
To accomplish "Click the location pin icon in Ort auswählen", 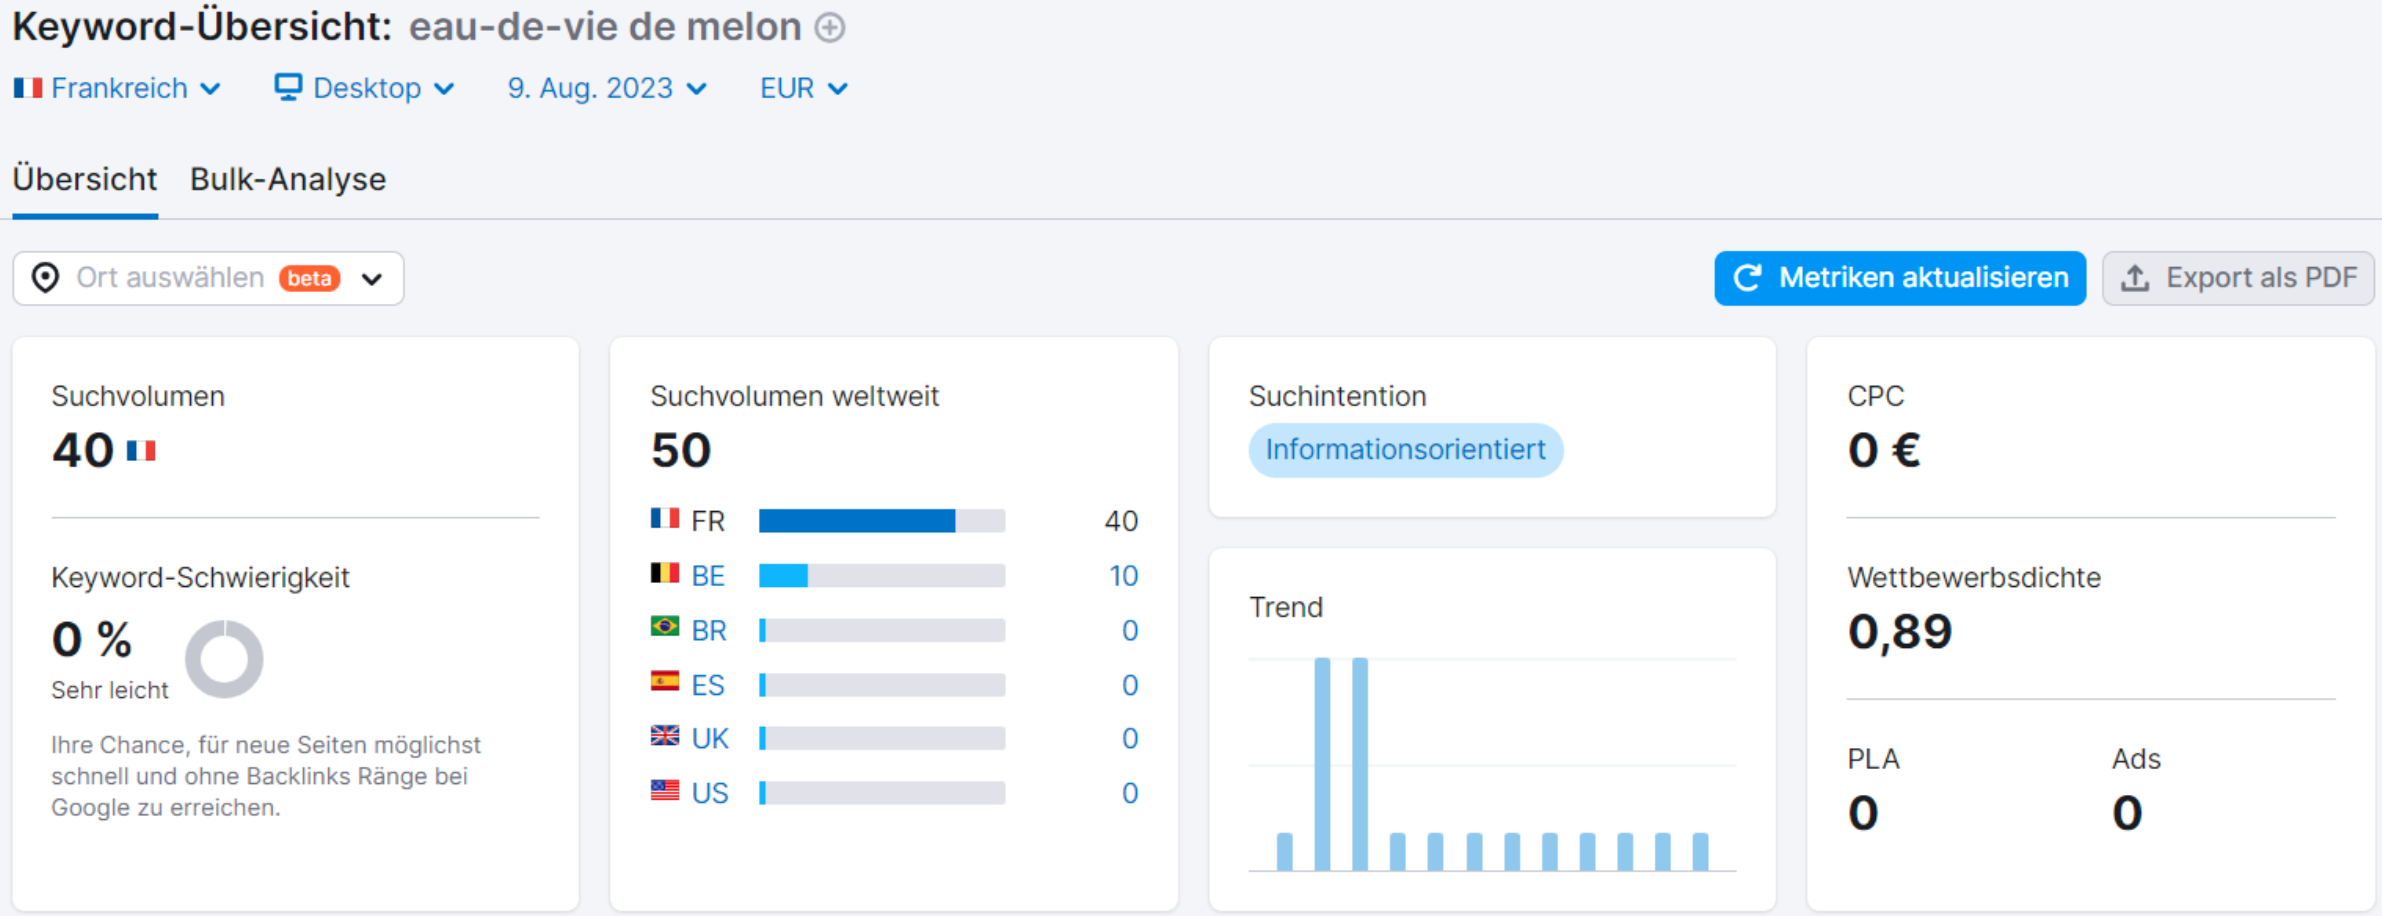I will point(45,278).
